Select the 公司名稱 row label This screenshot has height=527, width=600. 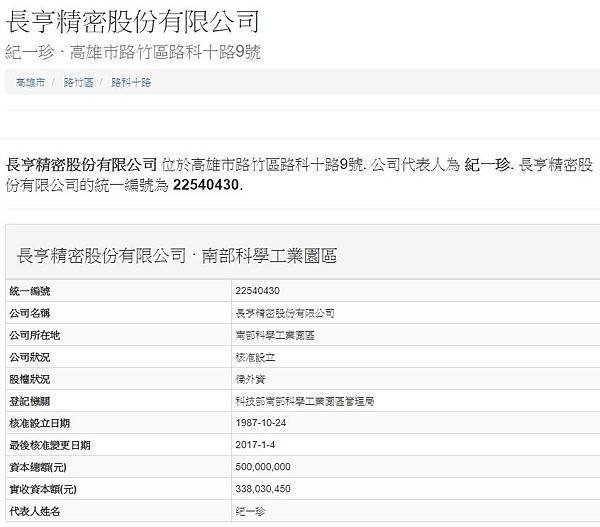click(30, 313)
